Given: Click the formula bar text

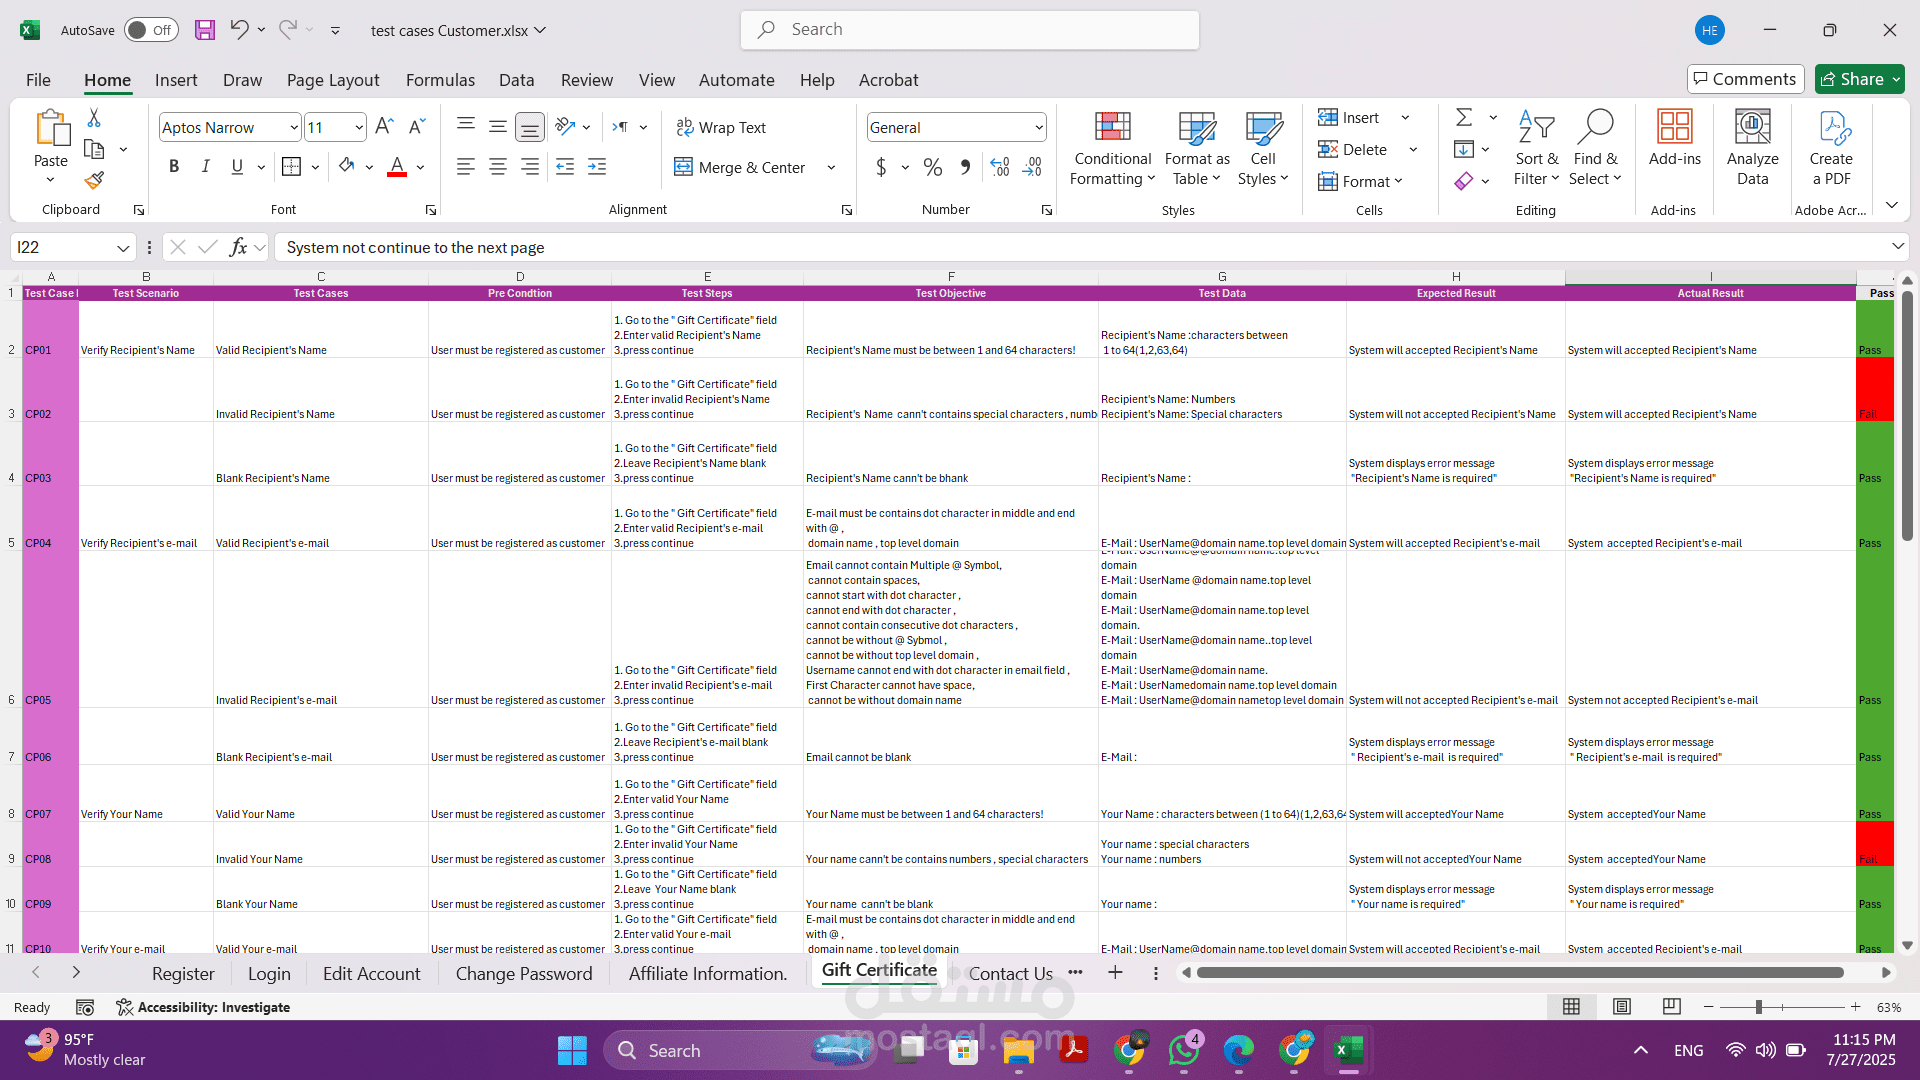Looking at the screenshot, I should click(415, 248).
